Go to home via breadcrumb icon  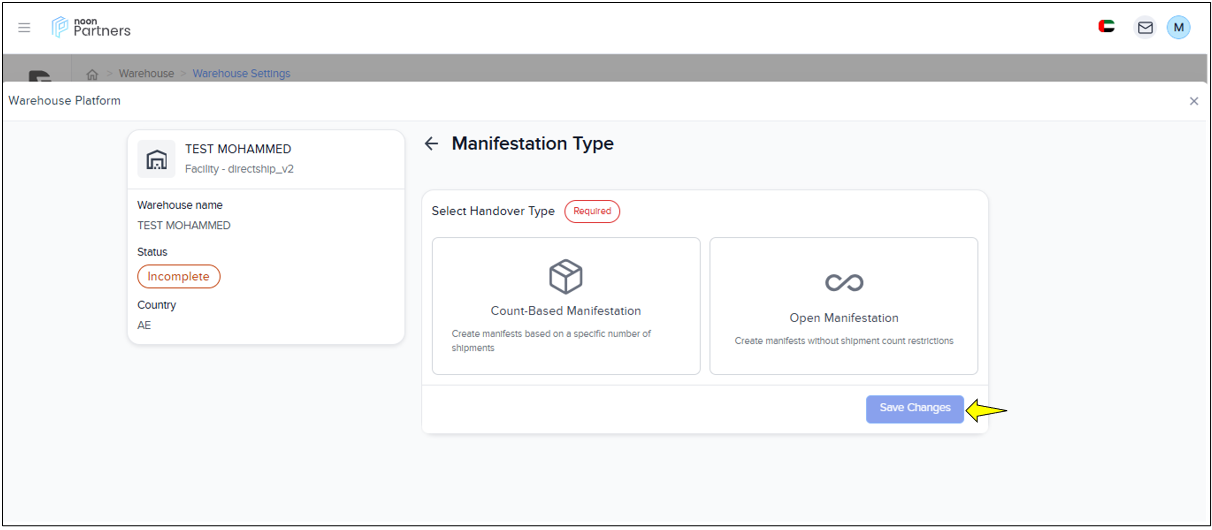(92, 74)
